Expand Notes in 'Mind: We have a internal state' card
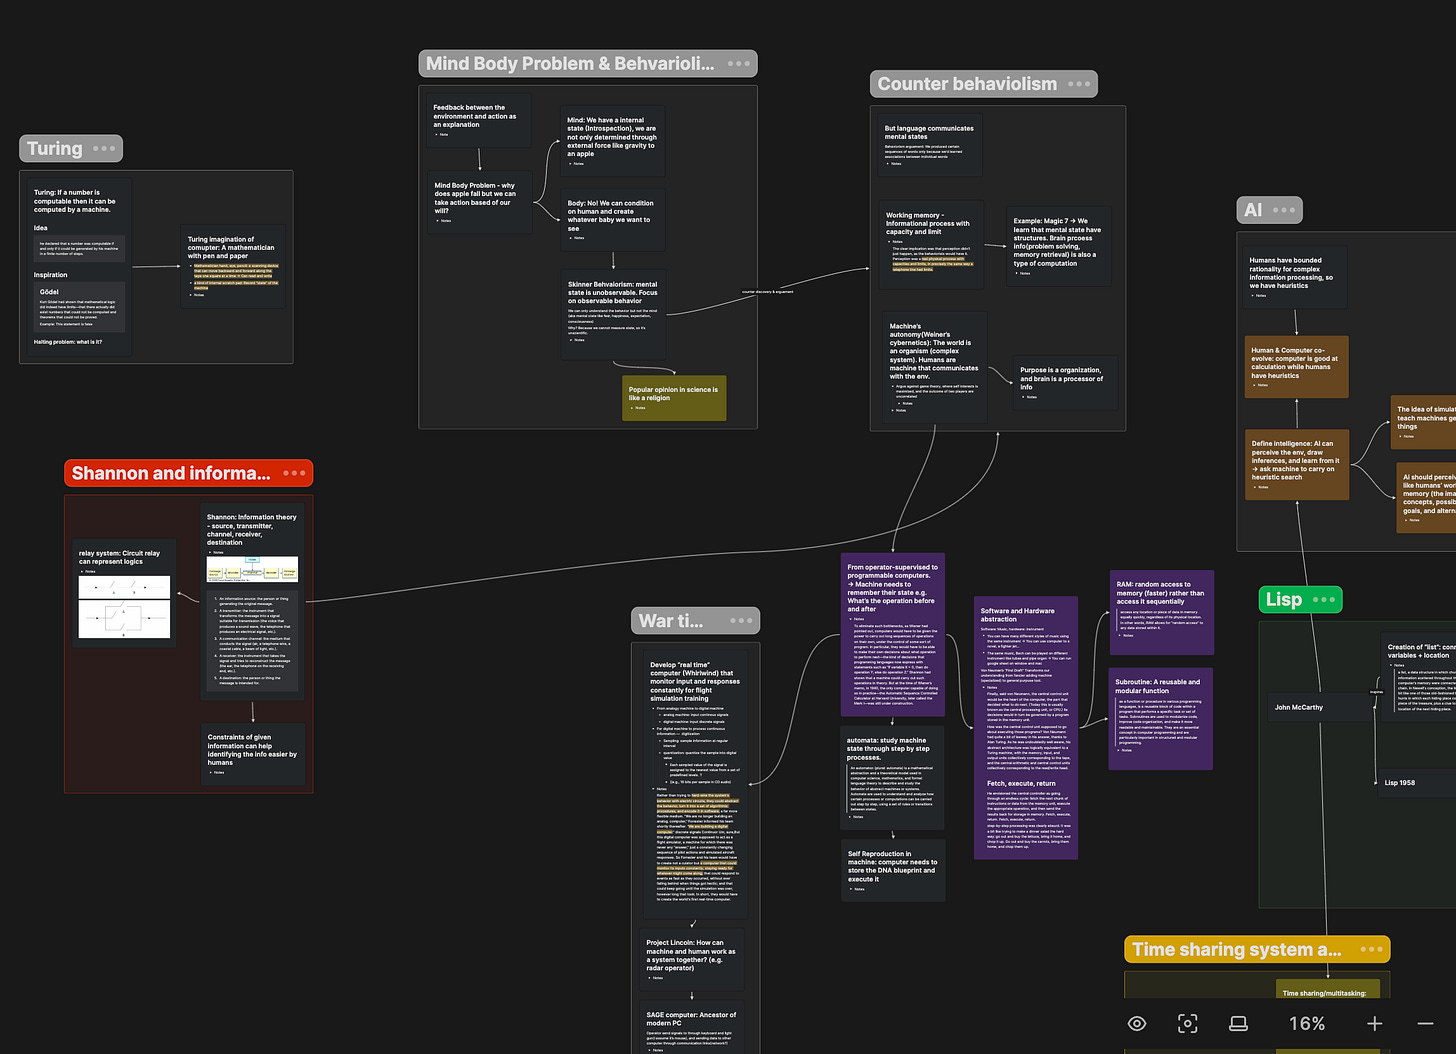Image resolution: width=1456 pixels, height=1054 pixels. (x=577, y=164)
